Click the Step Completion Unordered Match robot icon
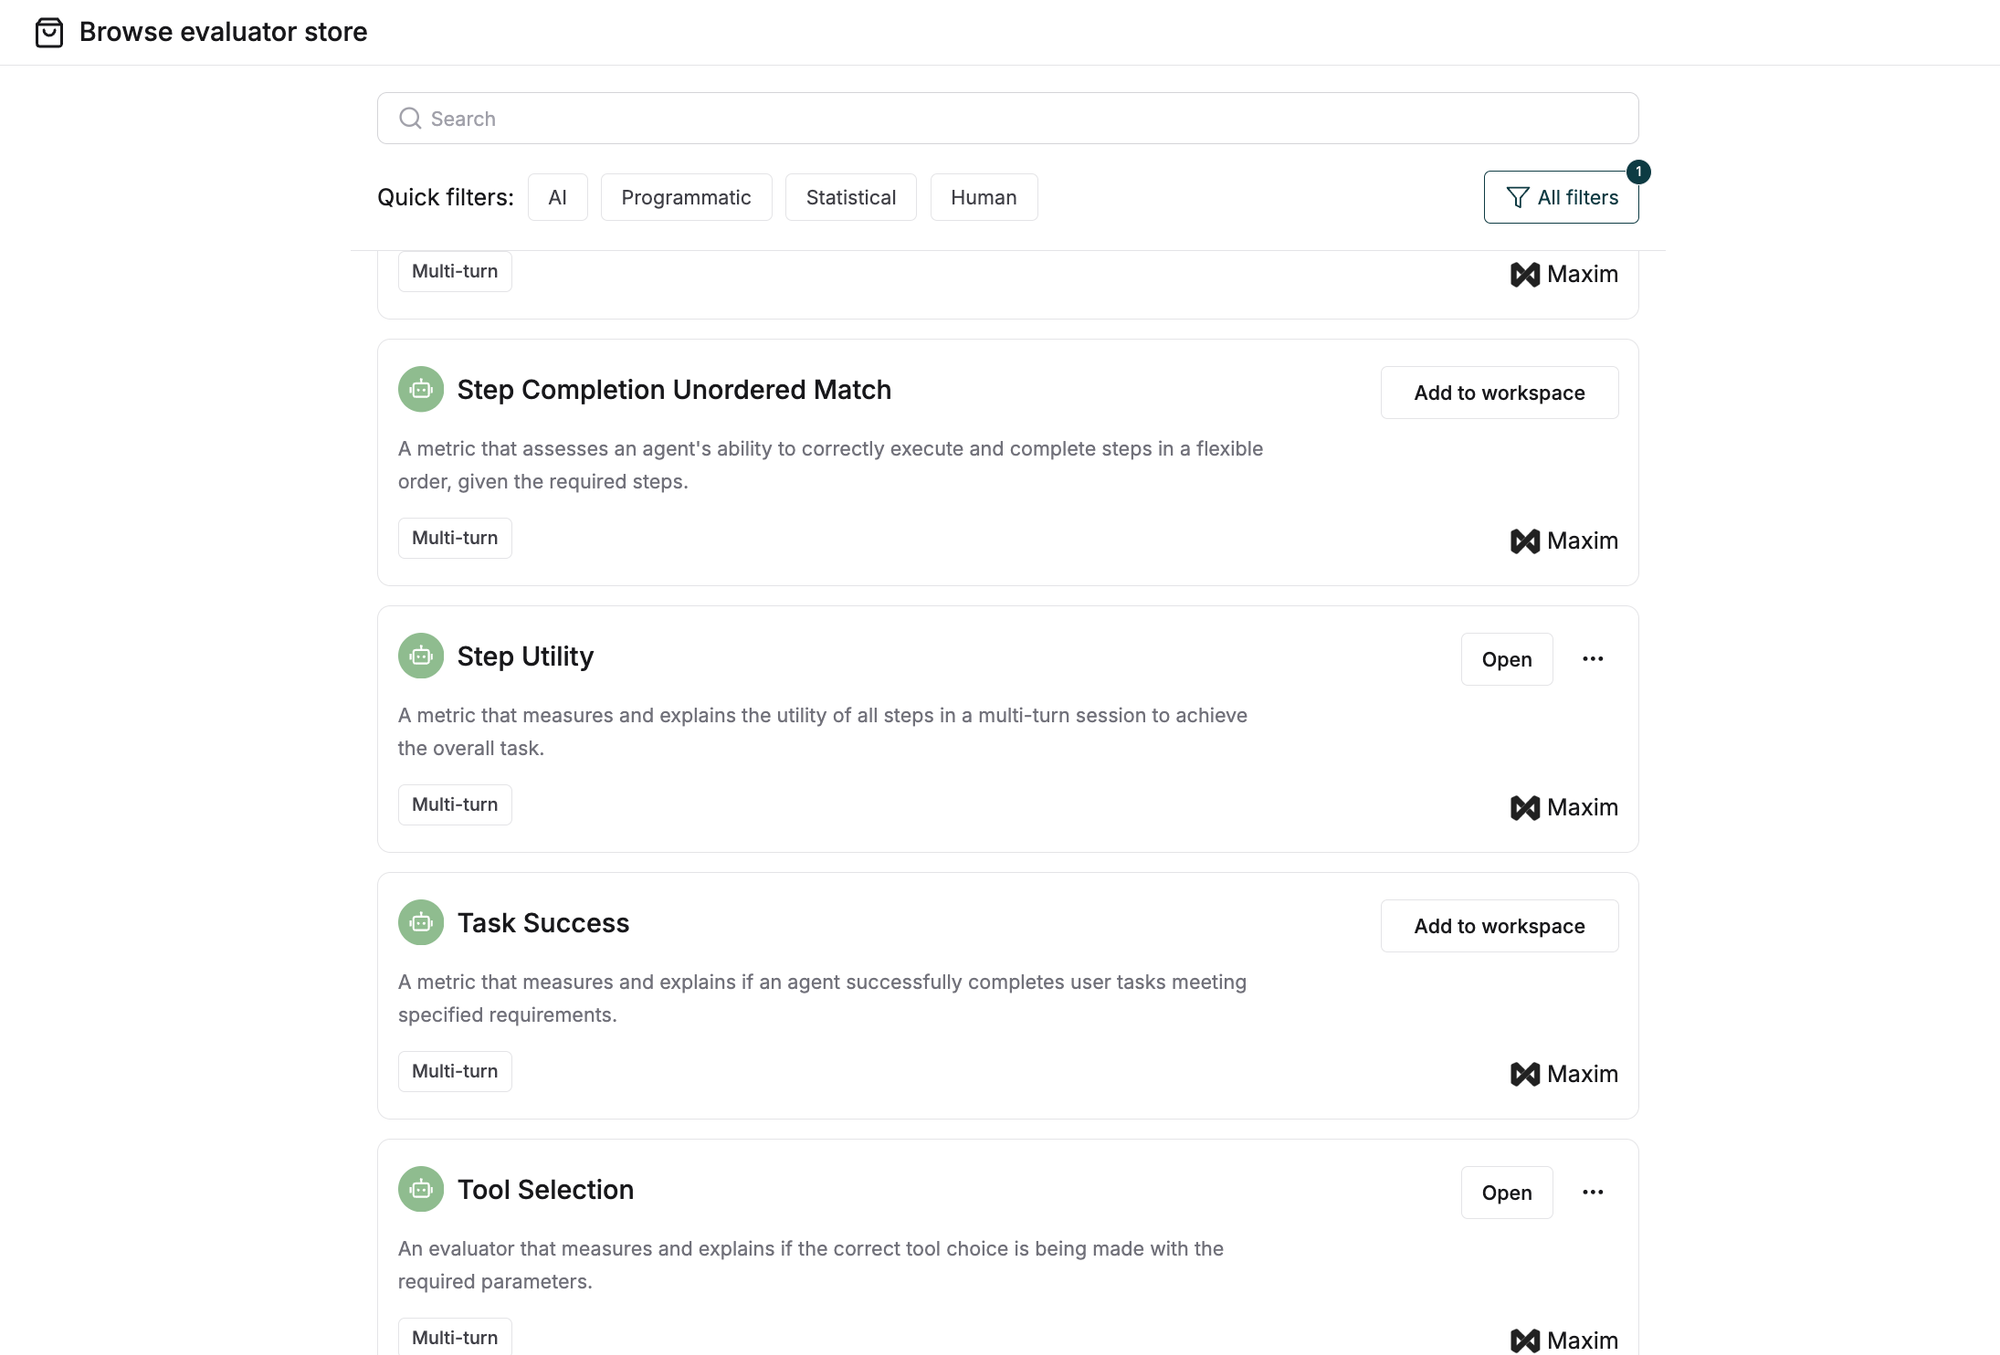Viewport: 2000px width, 1355px height. click(420, 389)
